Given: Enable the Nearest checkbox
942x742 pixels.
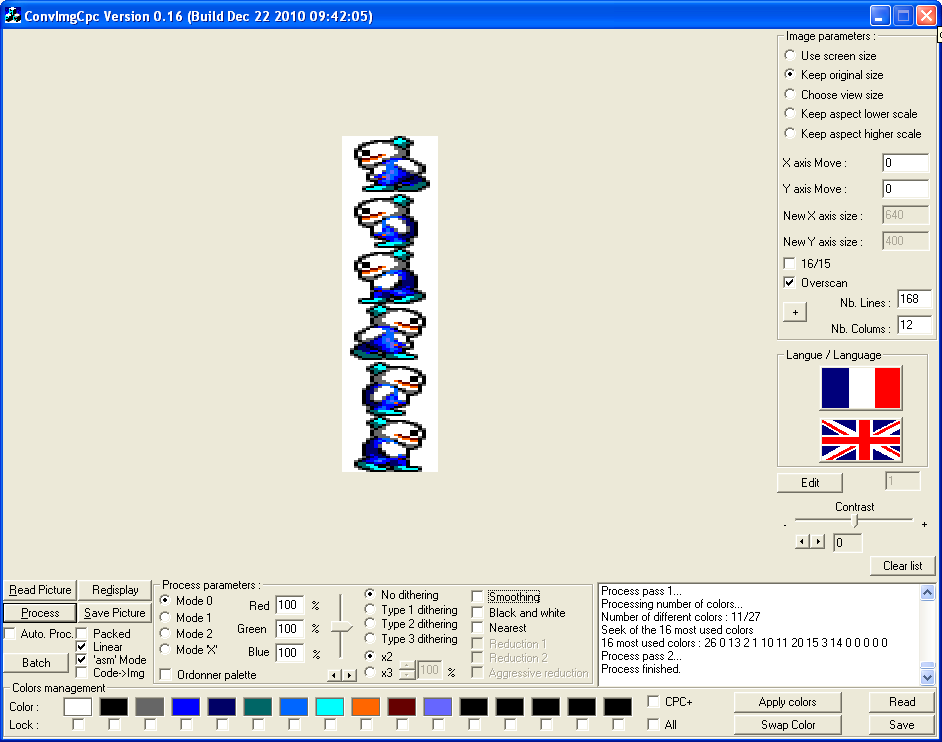Looking at the screenshot, I should coord(478,627).
